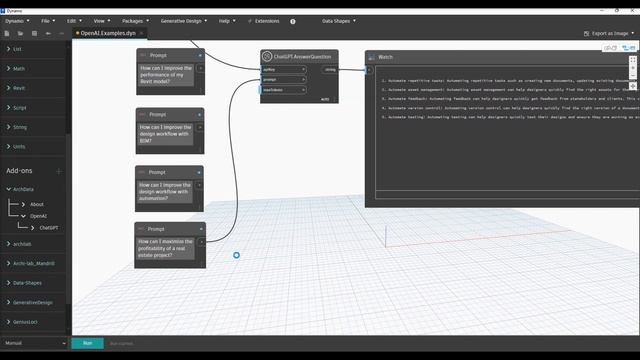Click the Watch node icon
The width and height of the screenshot is (640, 360).
[x=371, y=57]
